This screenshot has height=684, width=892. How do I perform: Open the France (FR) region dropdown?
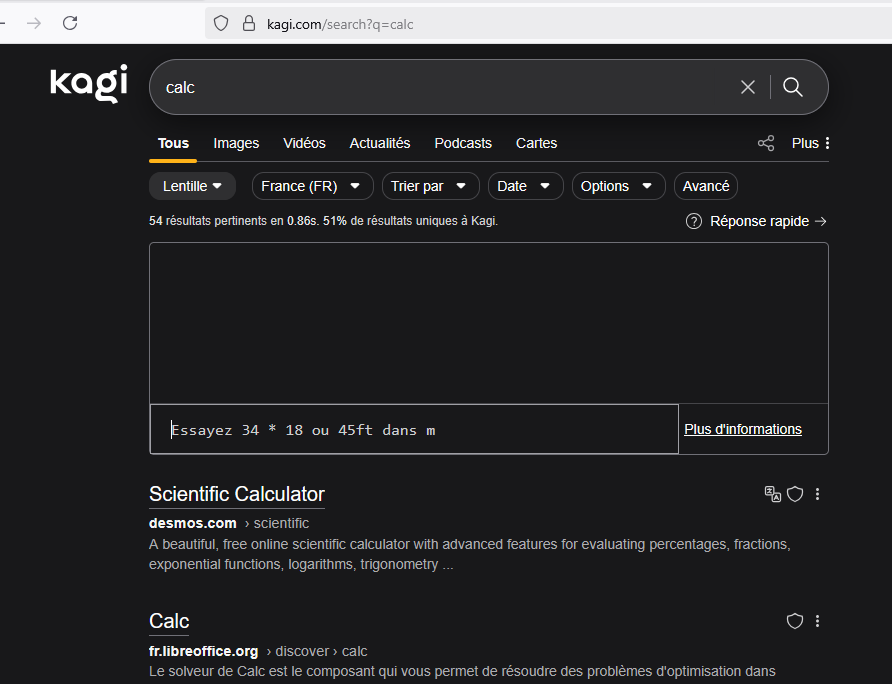312,186
